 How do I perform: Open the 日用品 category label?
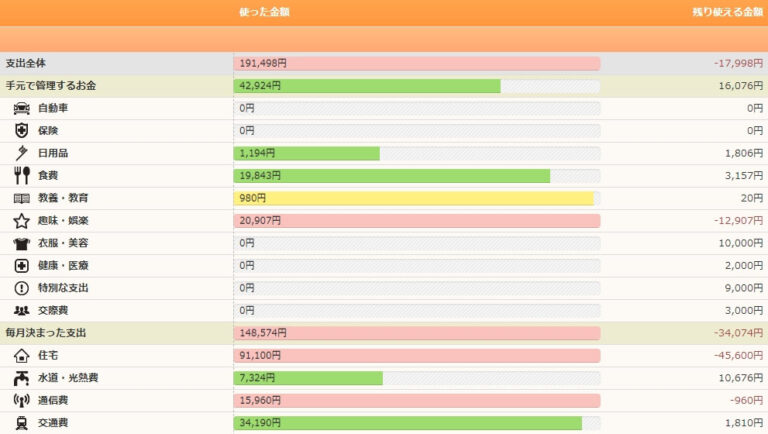(53, 153)
